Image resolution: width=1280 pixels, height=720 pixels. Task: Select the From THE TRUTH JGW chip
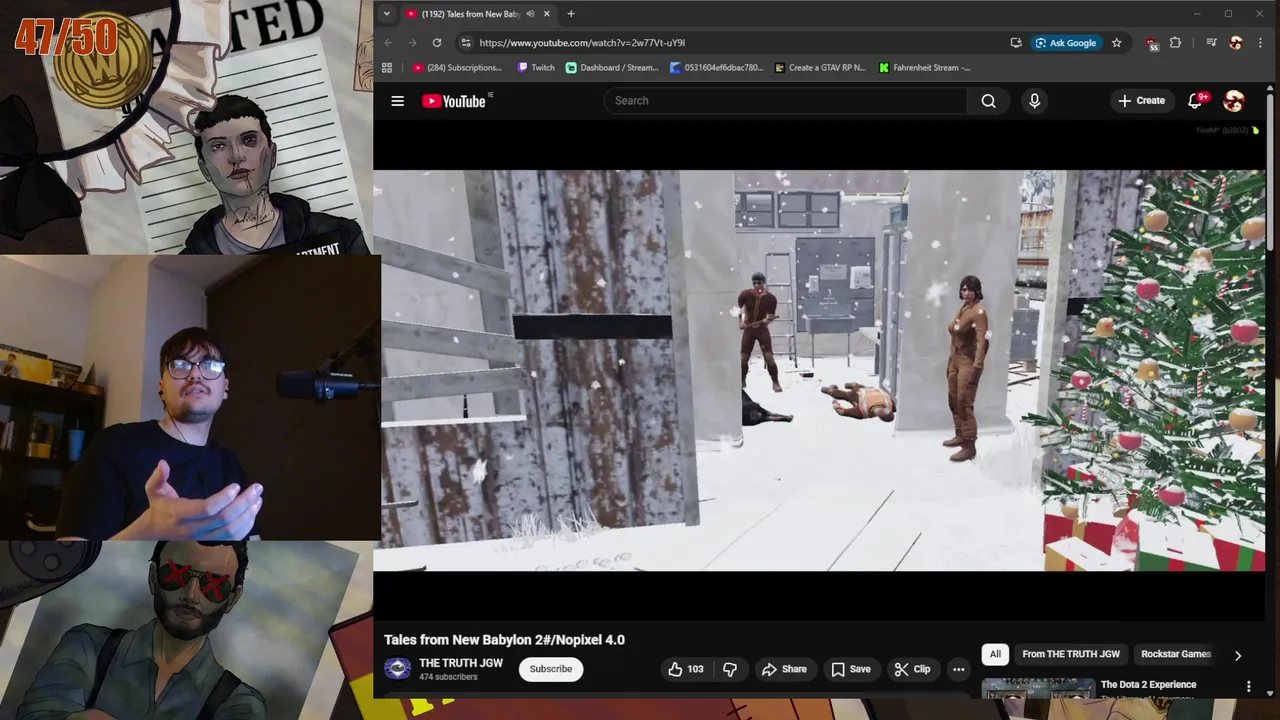click(1071, 654)
